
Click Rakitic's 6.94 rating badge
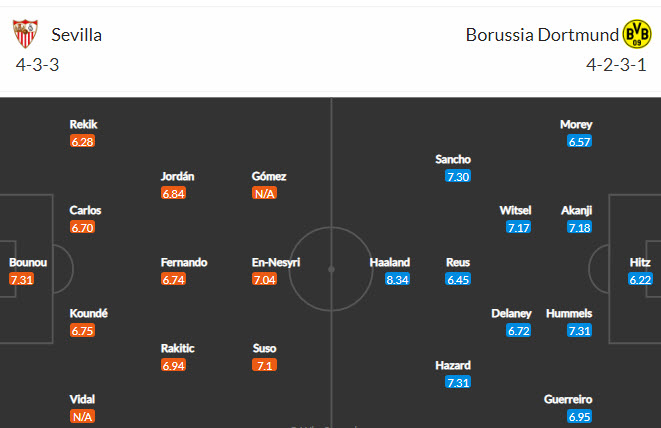click(x=174, y=365)
